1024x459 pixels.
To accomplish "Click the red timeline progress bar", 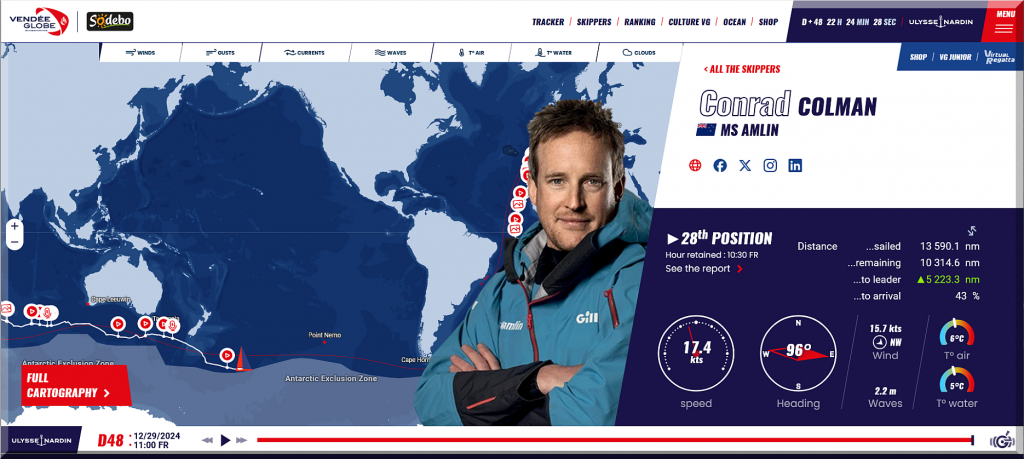I will (615, 440).
